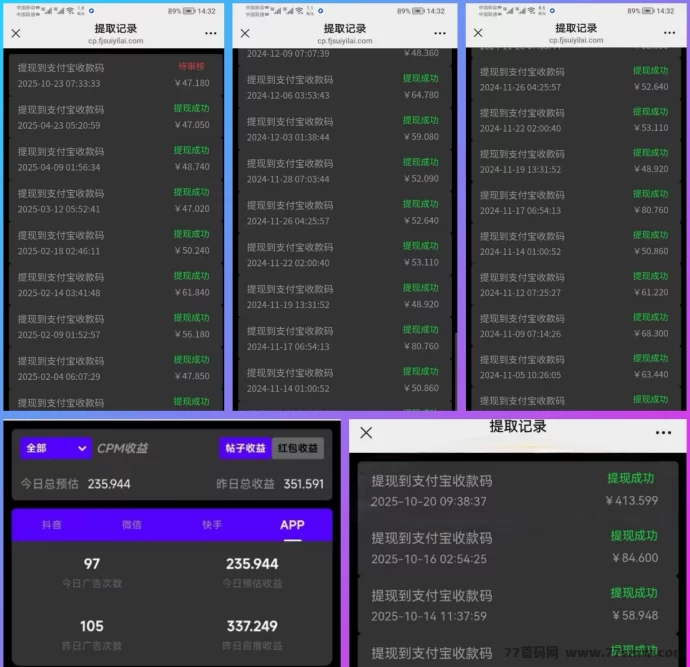690x667 pixels.
Task: Tap battery icon in right phone status bar
Action: coord(648,11)
